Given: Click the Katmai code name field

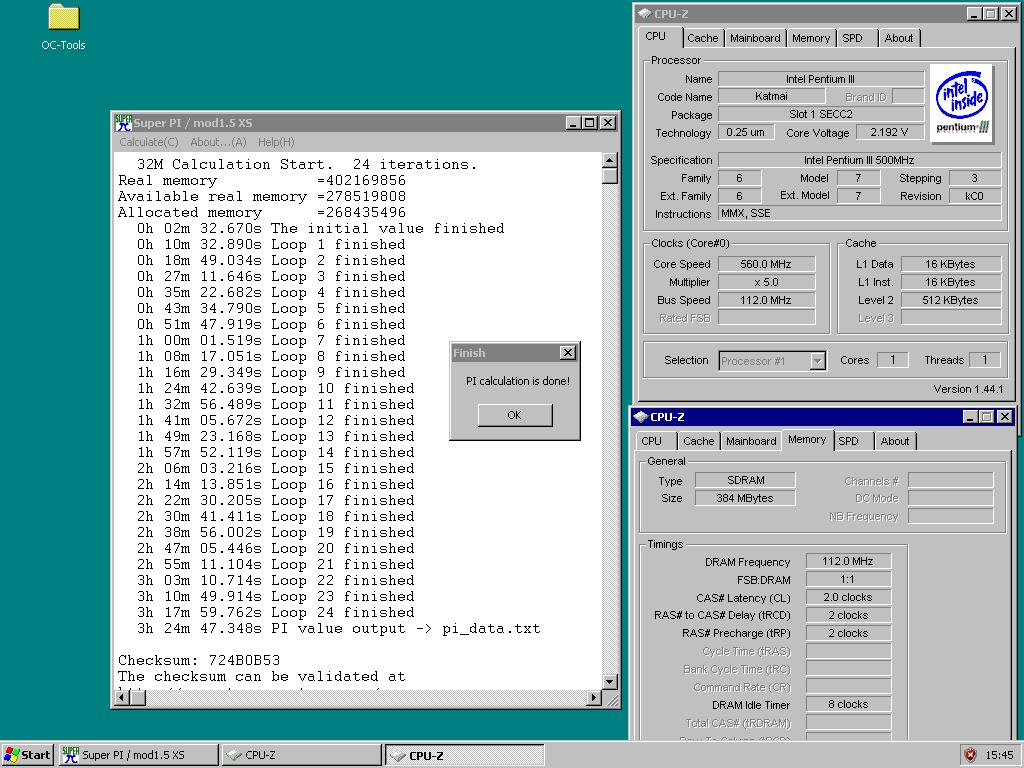Looking at the screenshot, I should tap(771, 96).
